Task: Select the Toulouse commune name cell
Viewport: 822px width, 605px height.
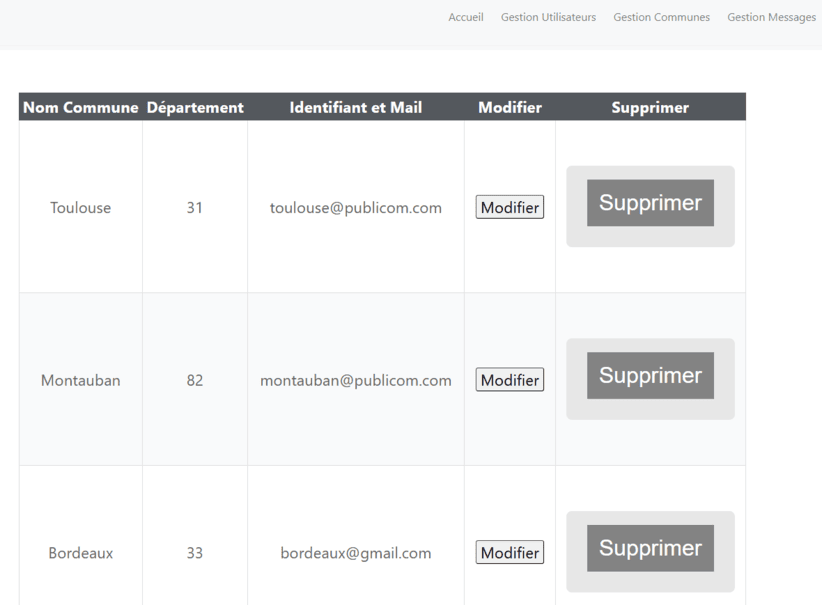Action: (x=81, y=208)
